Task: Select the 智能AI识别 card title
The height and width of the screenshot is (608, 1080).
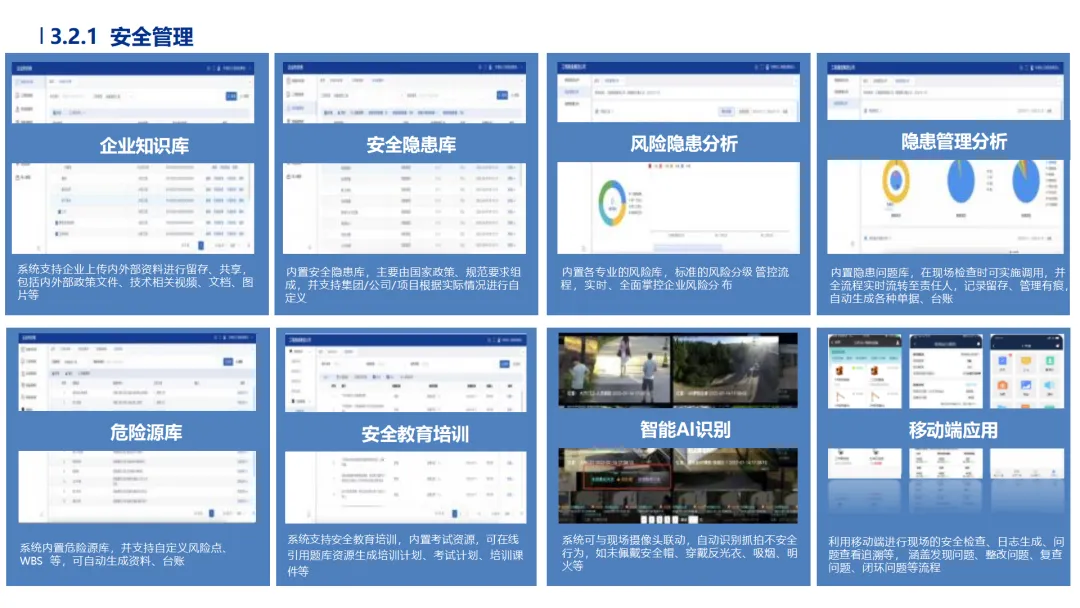Action: coord(685,430)
